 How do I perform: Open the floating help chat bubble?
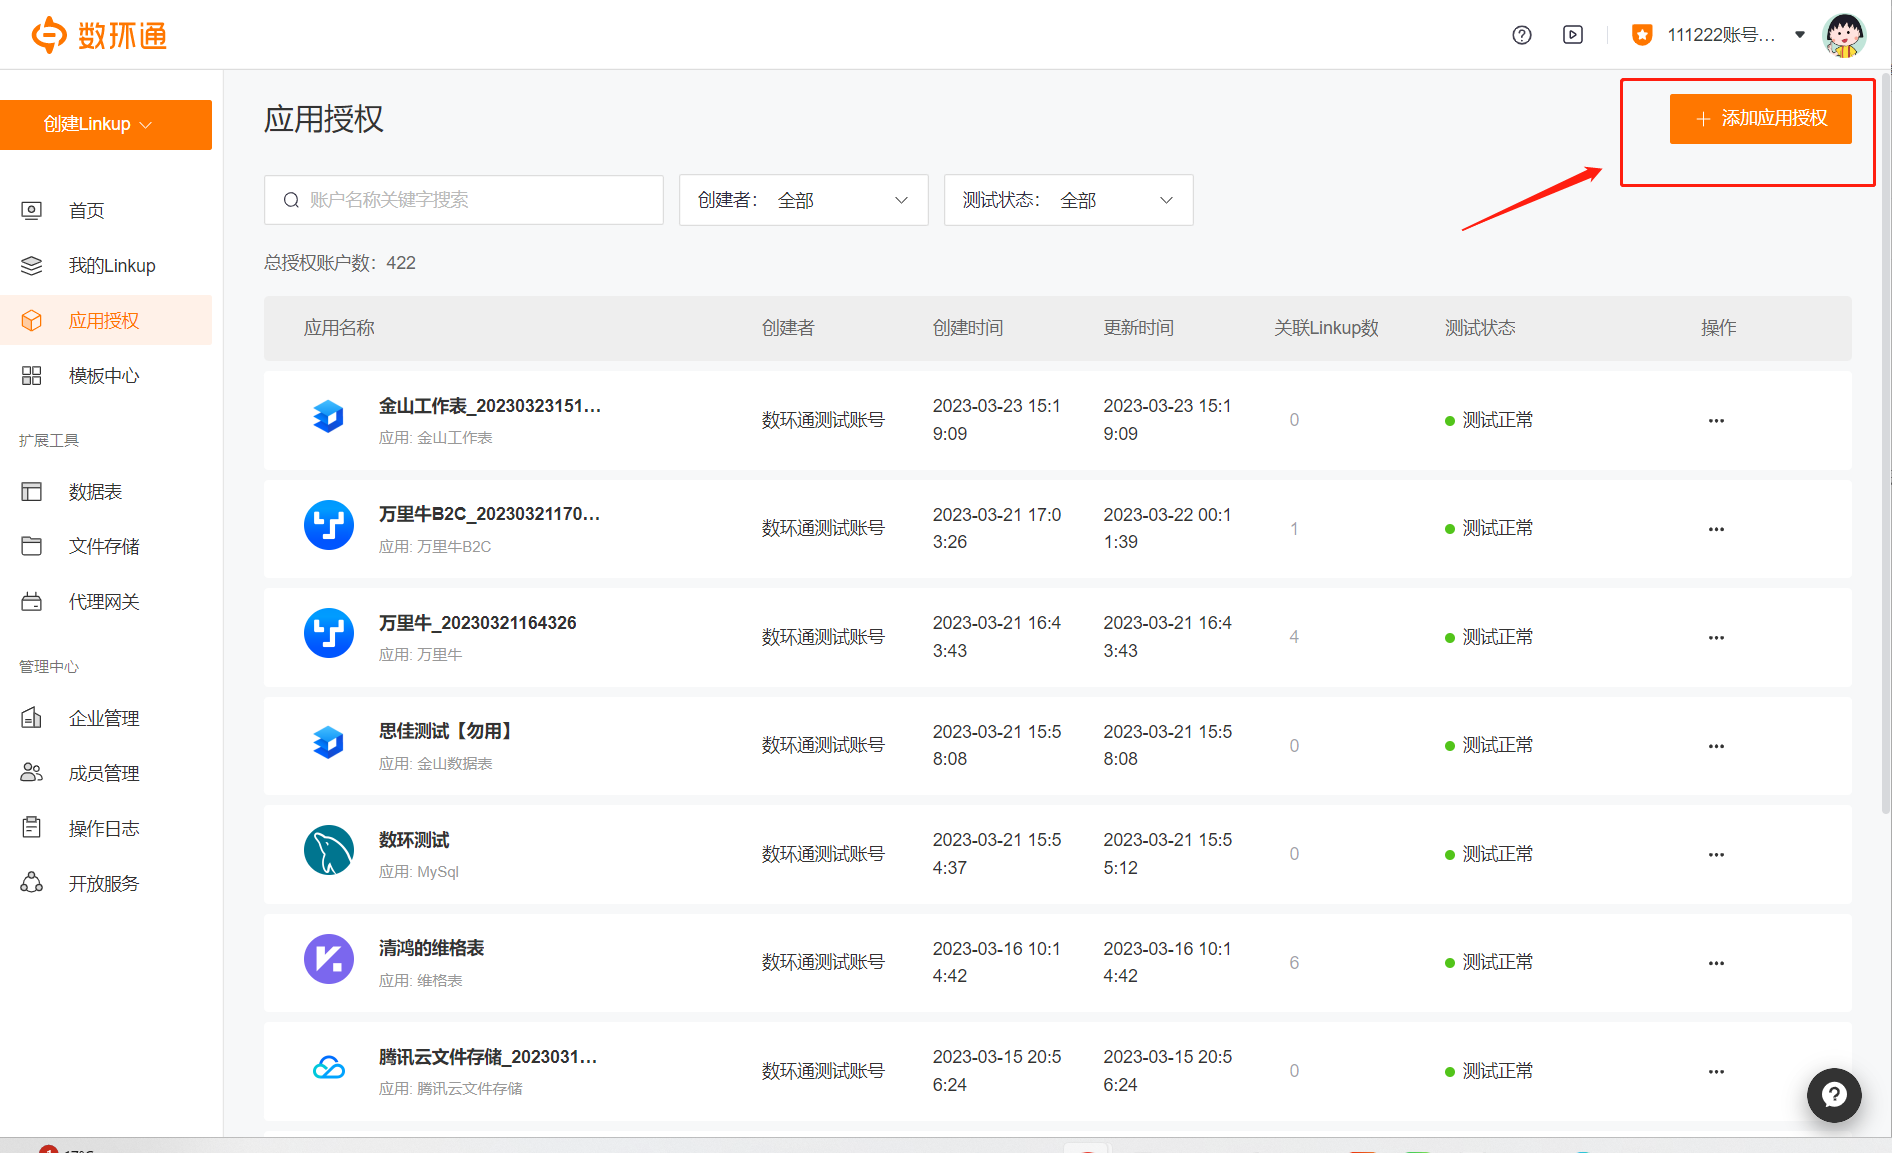tap(1833, 1095)
